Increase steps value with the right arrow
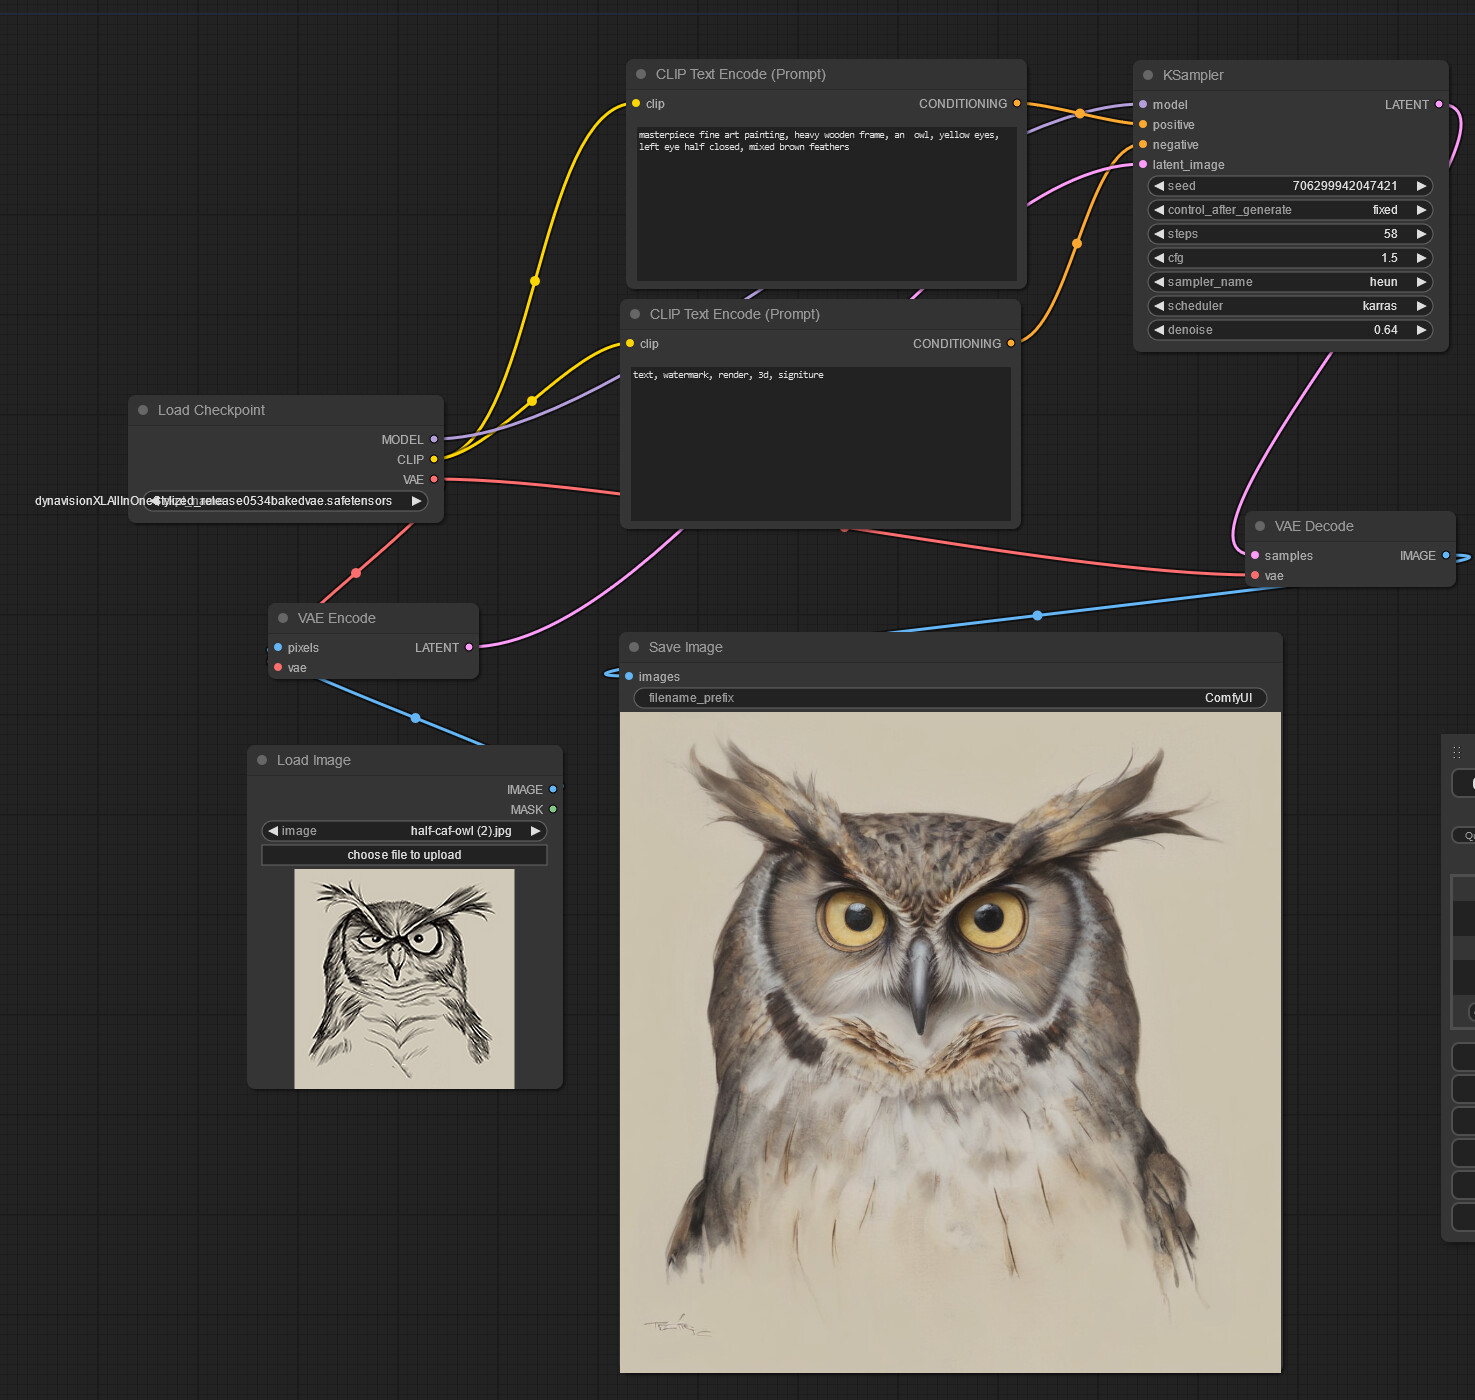Viewport: 1475px width, 1400px height. tap(1421, 234)
